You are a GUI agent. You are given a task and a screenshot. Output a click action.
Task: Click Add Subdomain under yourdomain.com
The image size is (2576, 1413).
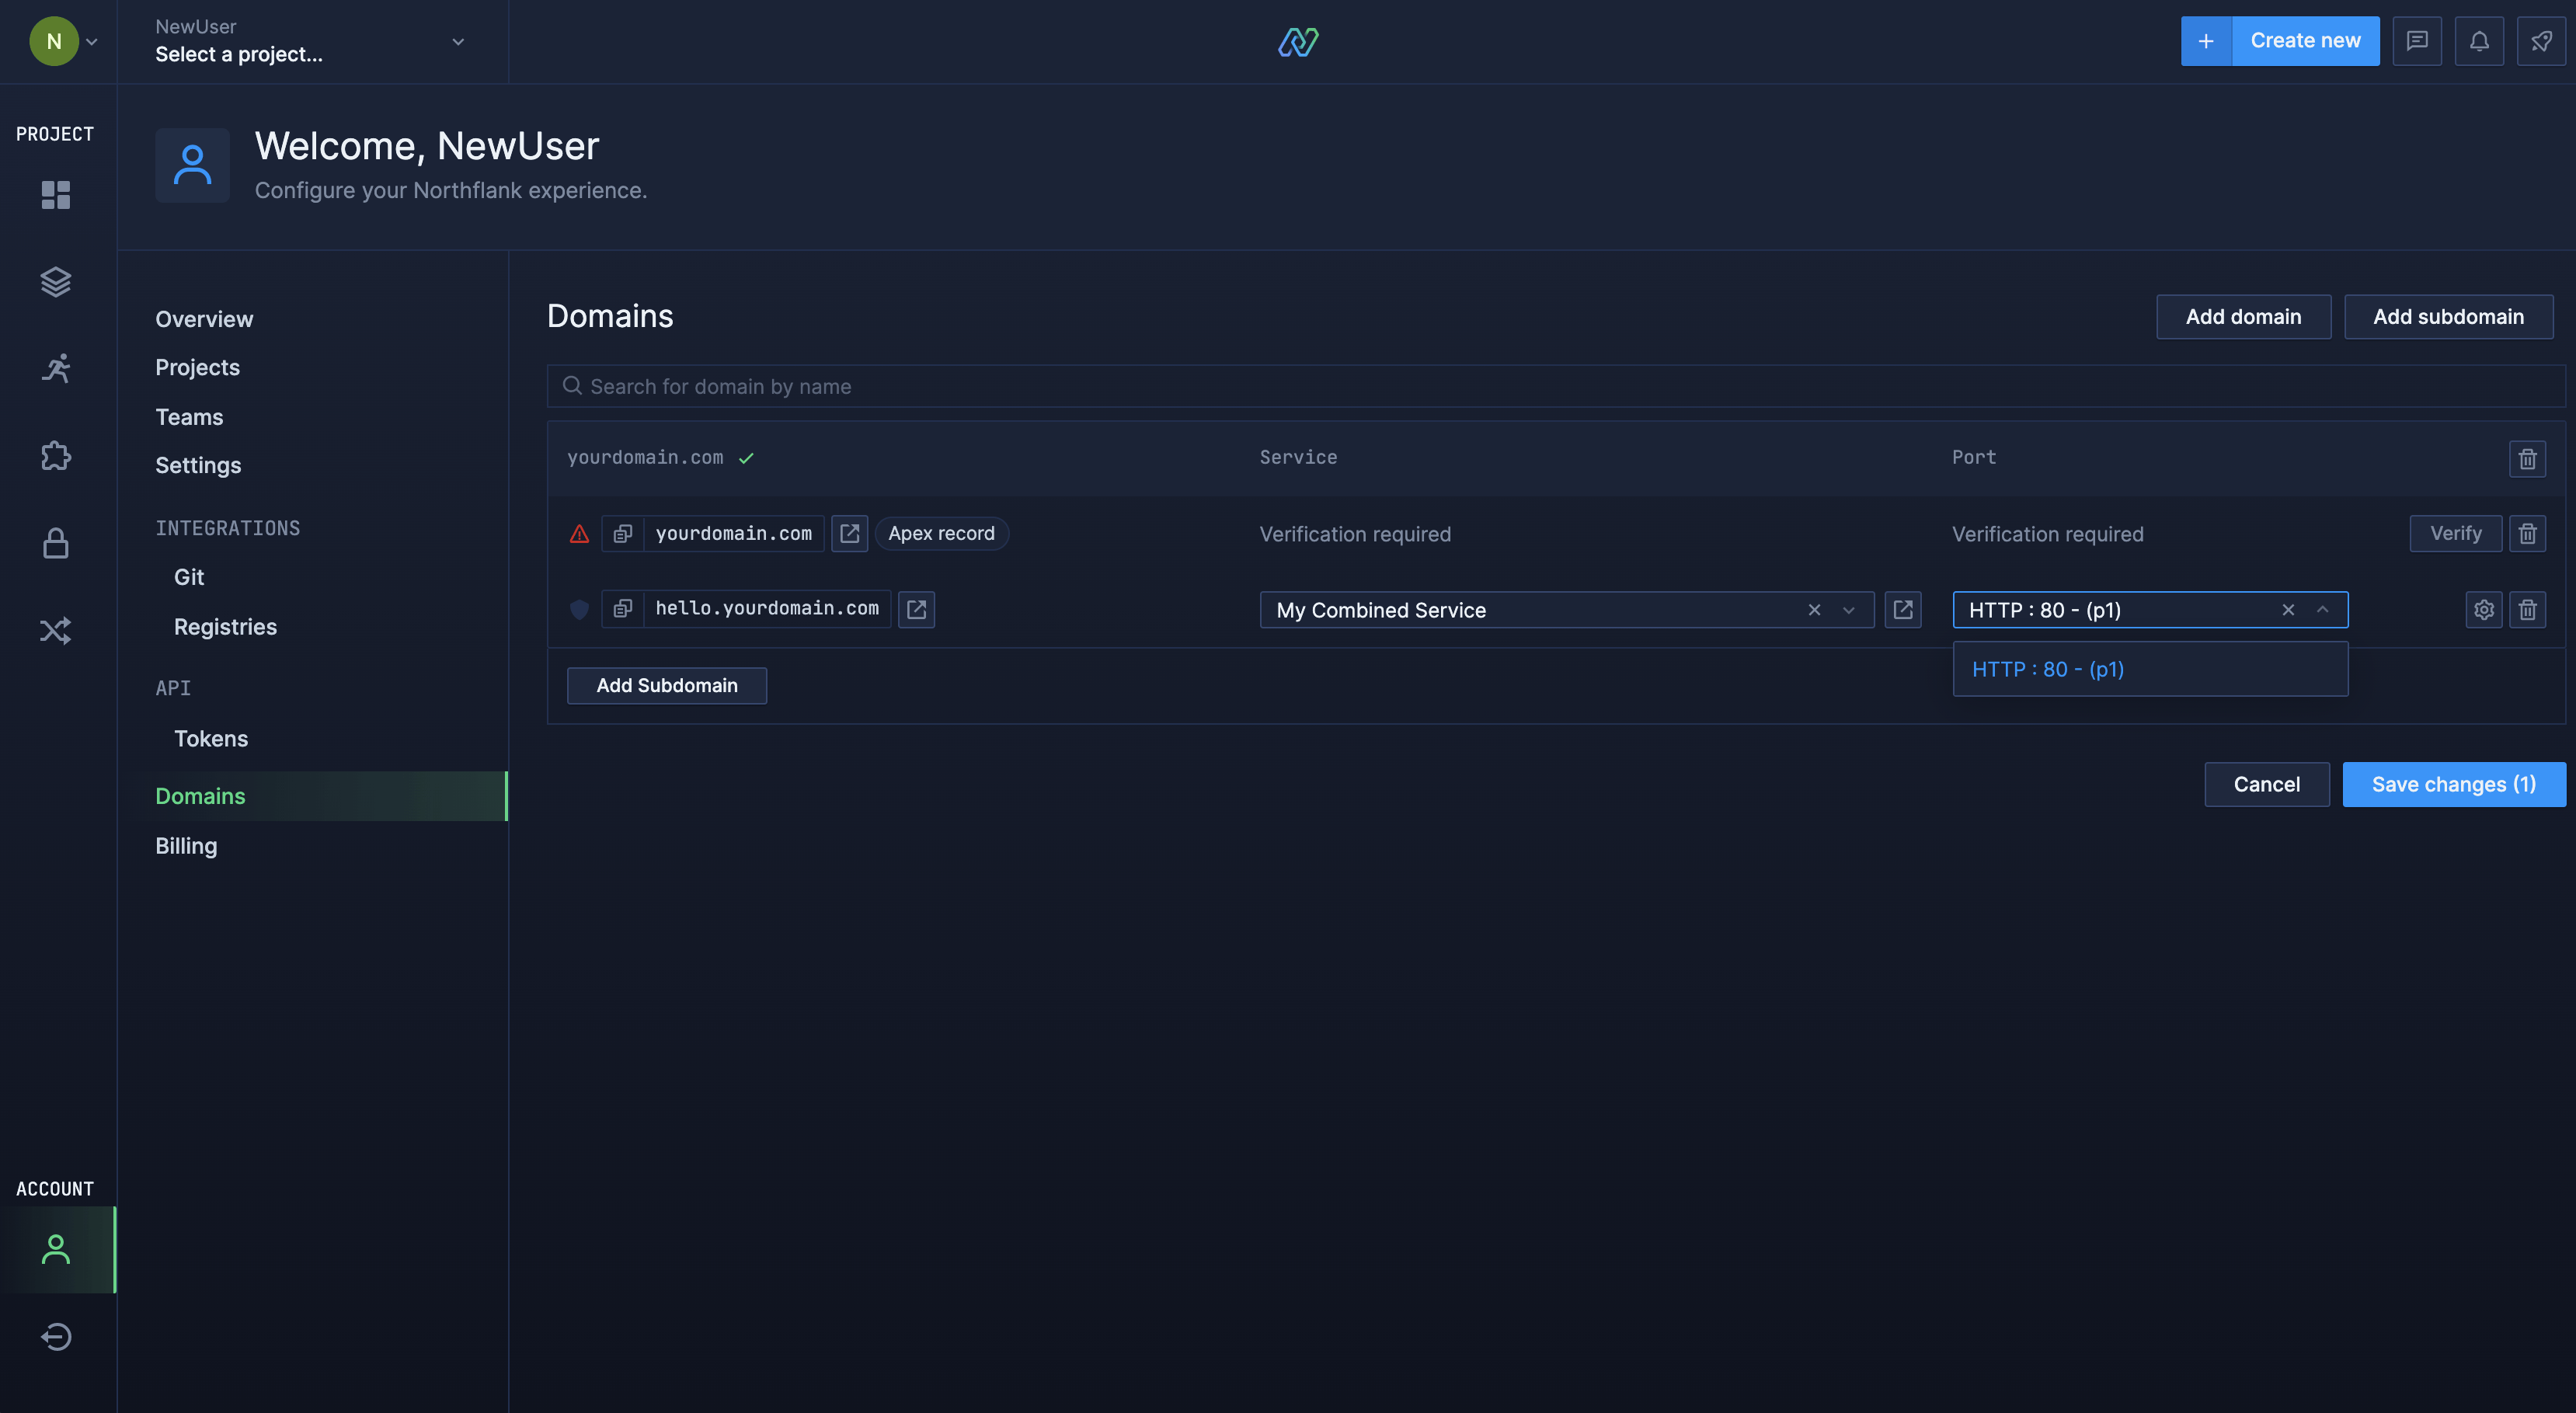tap(667, 686)
